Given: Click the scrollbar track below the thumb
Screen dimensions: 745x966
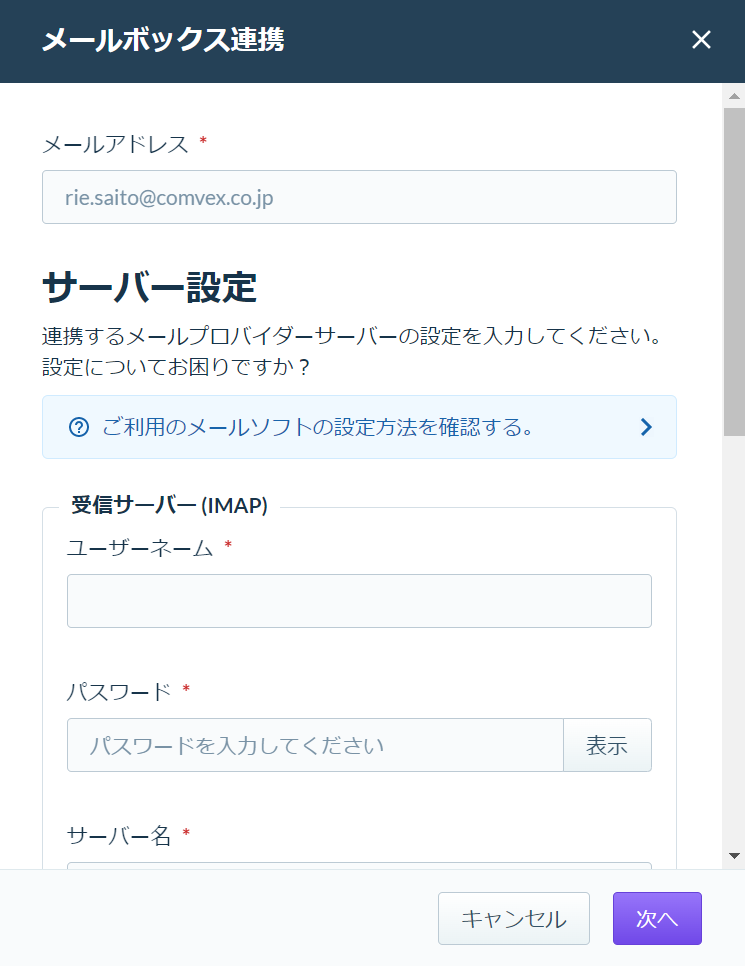Looking at the screenshot, I should [734, 641].
